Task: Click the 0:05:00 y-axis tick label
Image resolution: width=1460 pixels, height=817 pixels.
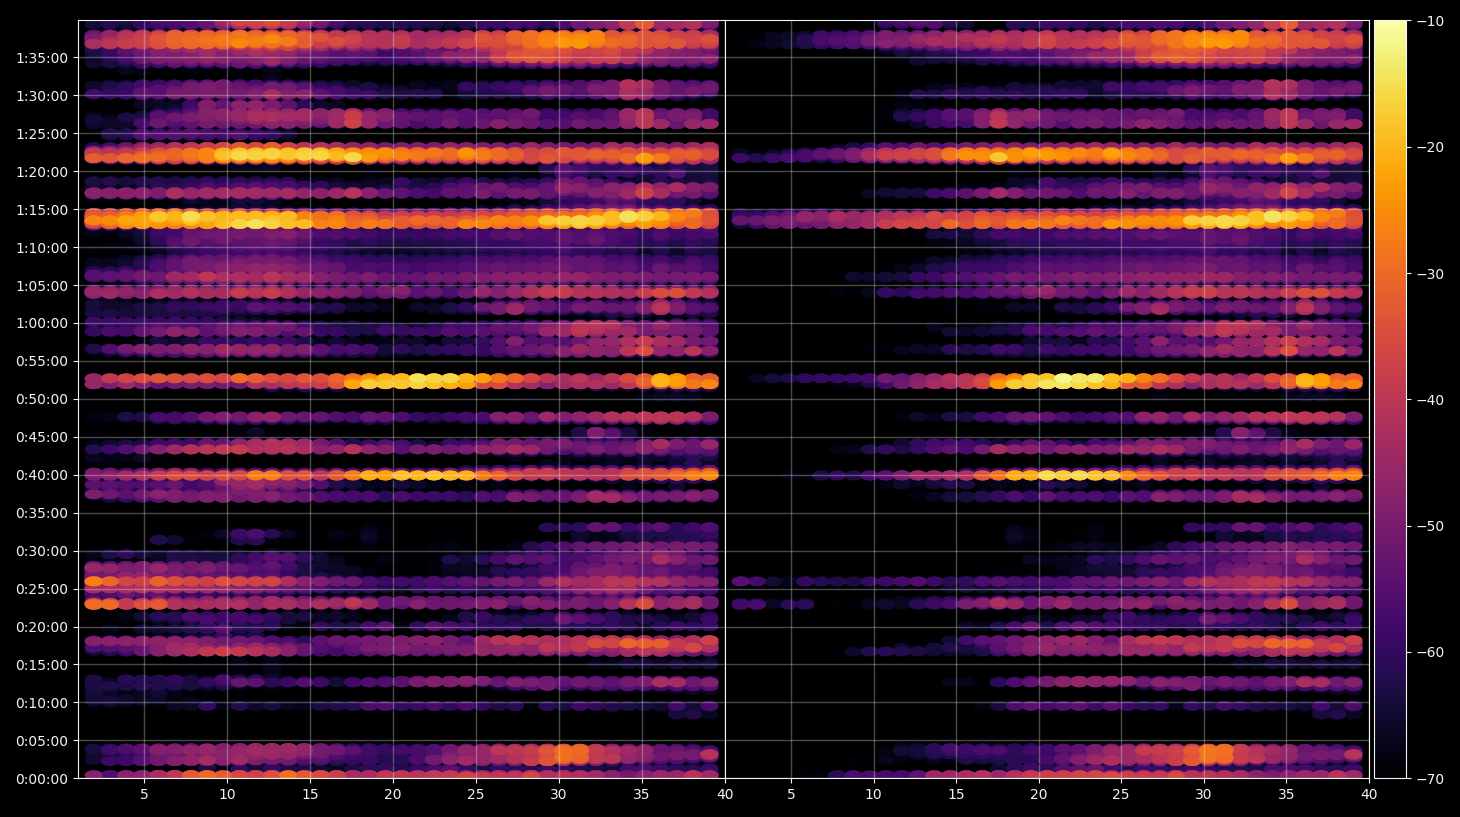Action: pos(42,741)
